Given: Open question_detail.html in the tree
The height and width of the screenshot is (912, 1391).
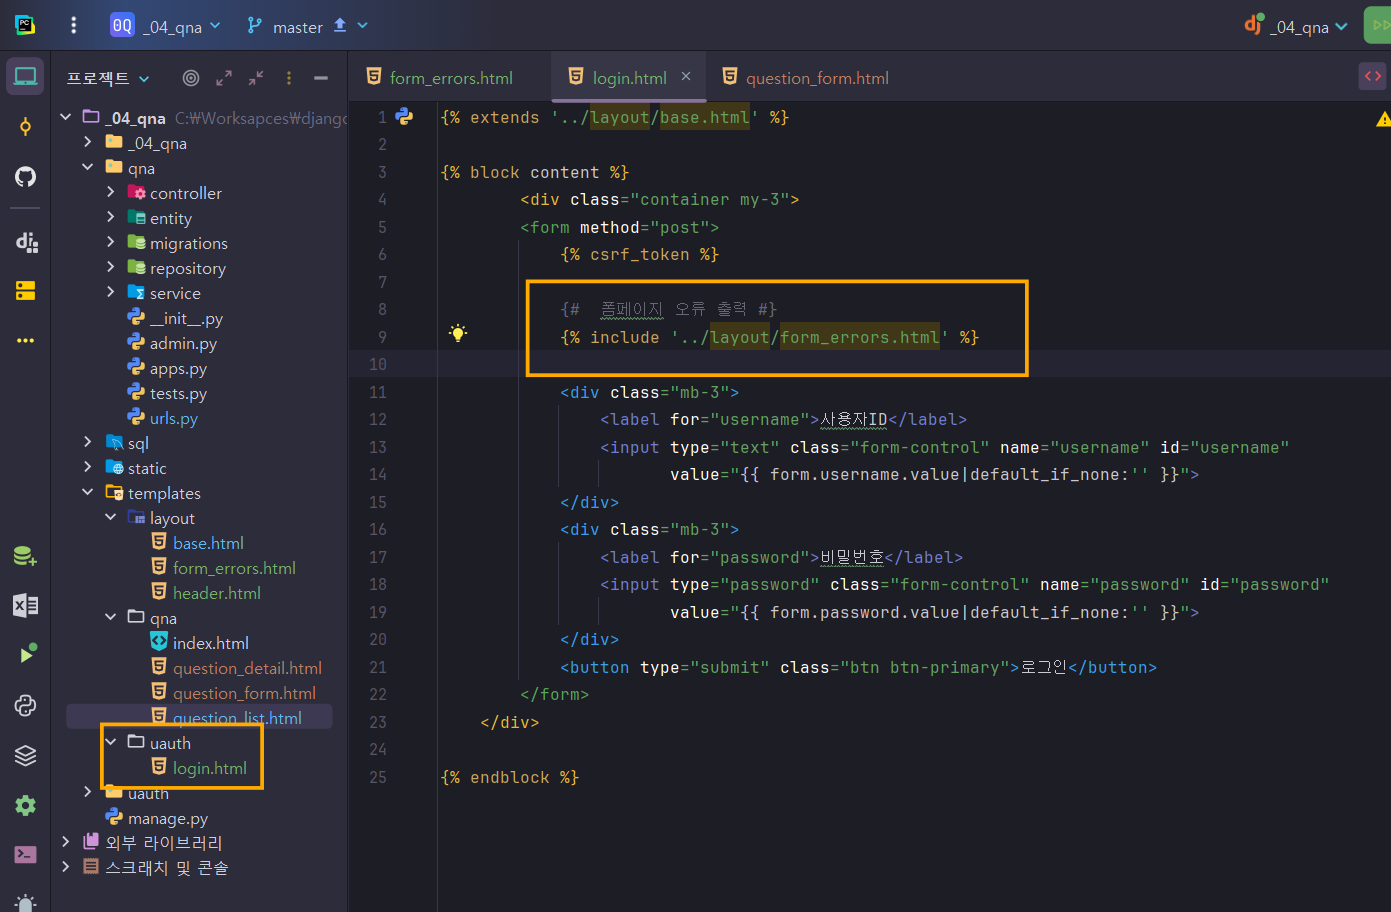Looking at the screenshot, I should click(x=247, y=668).
